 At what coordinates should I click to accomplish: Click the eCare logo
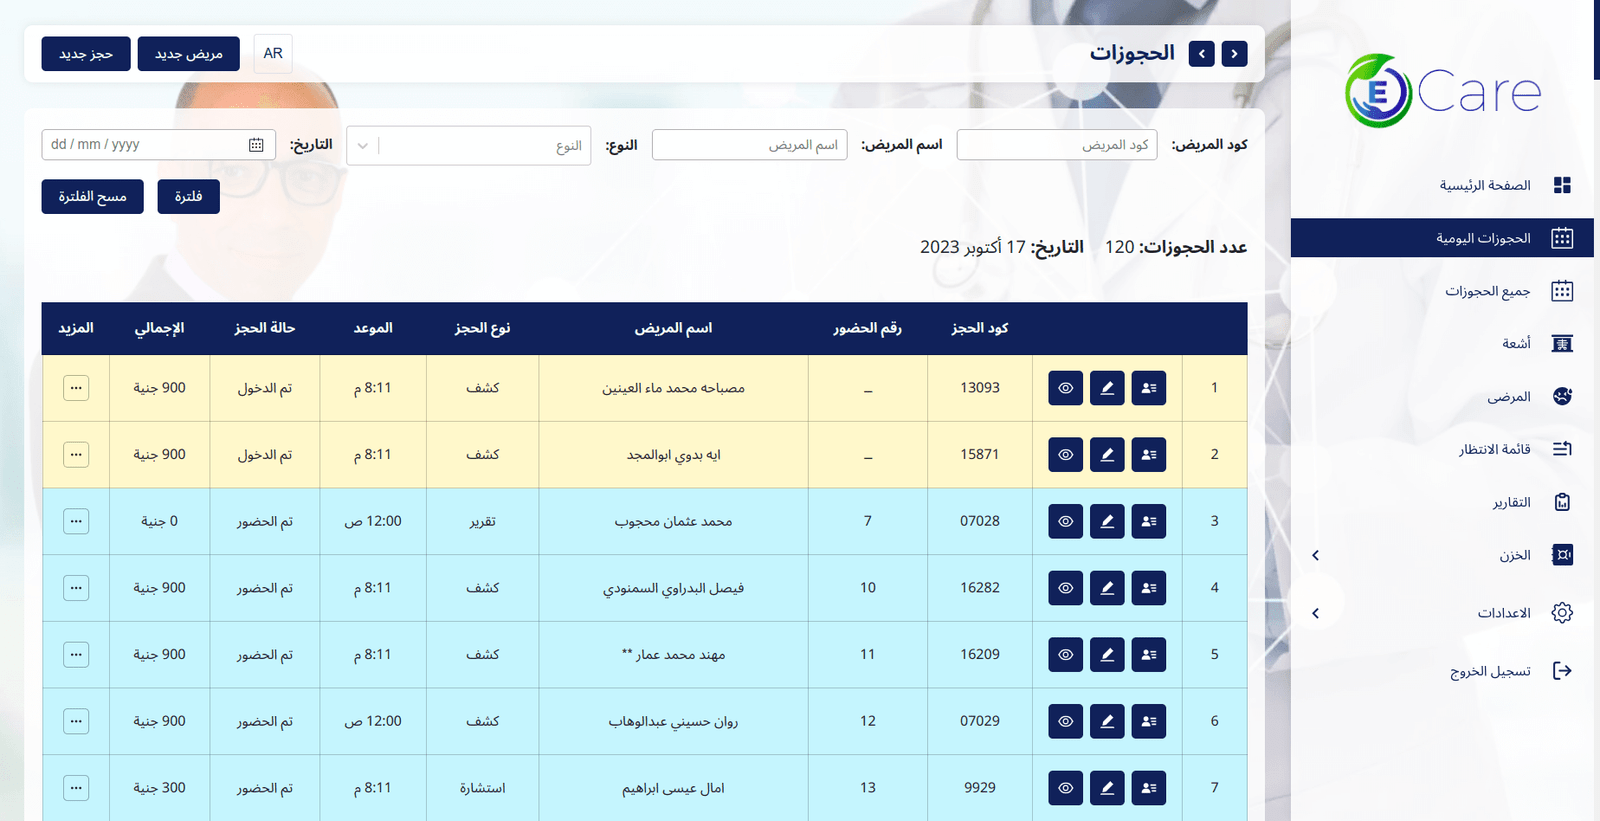[1442, 91]
